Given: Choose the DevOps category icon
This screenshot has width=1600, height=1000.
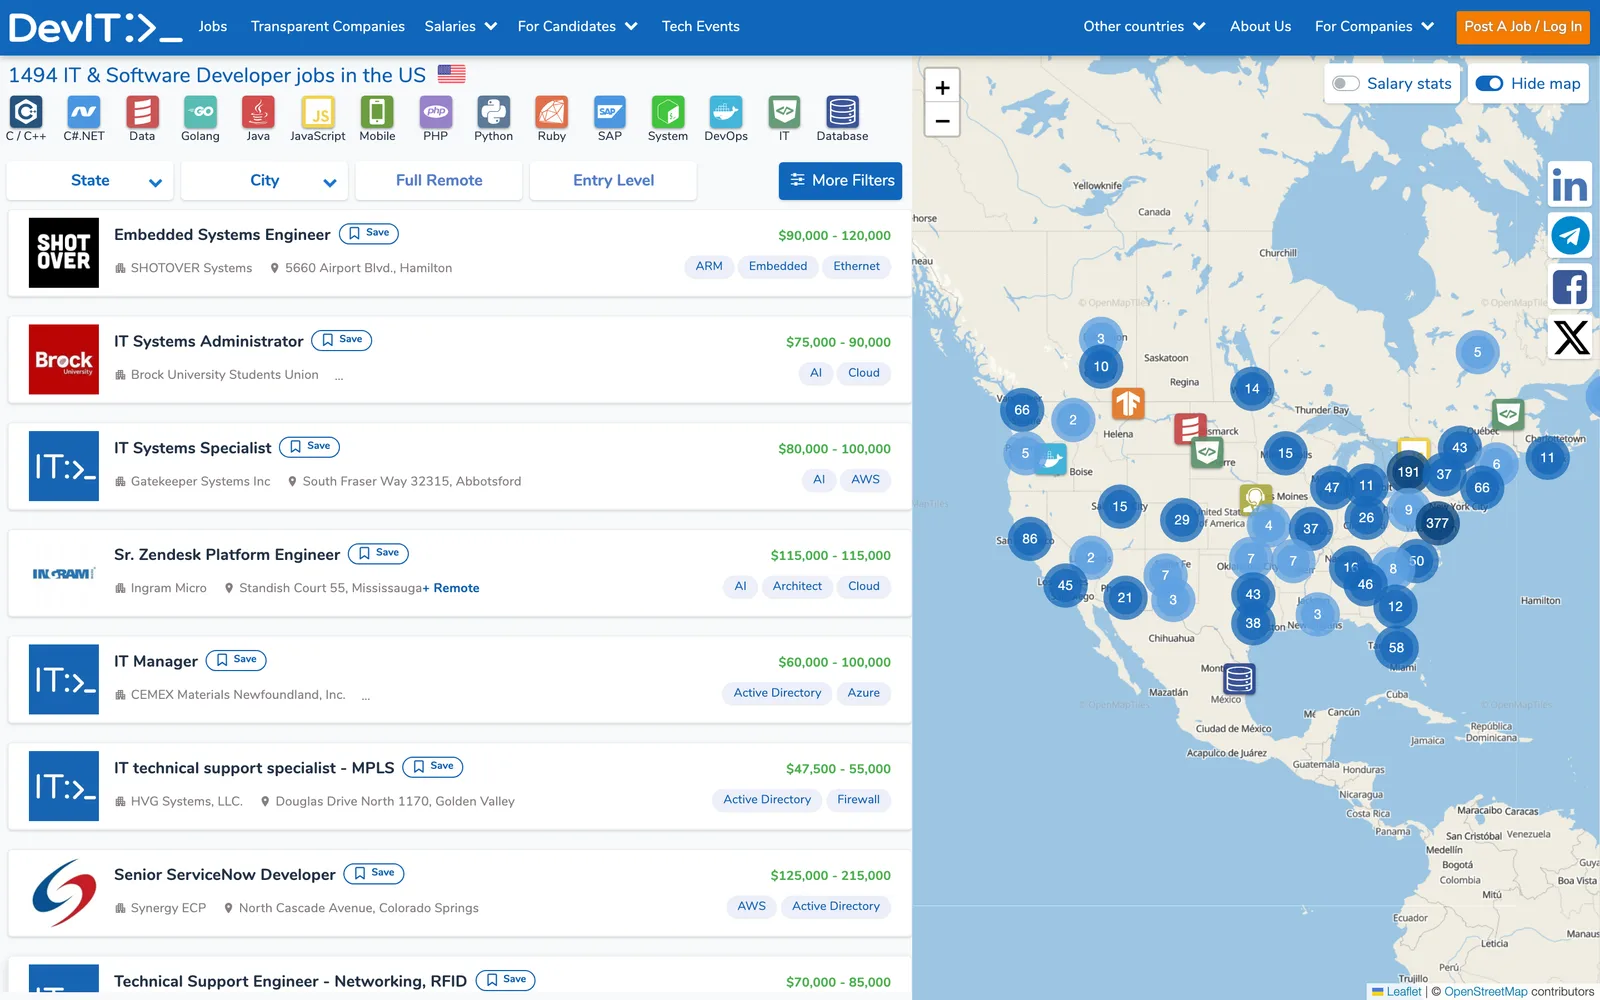Looking at the screenshot, I should click(726, 112).
